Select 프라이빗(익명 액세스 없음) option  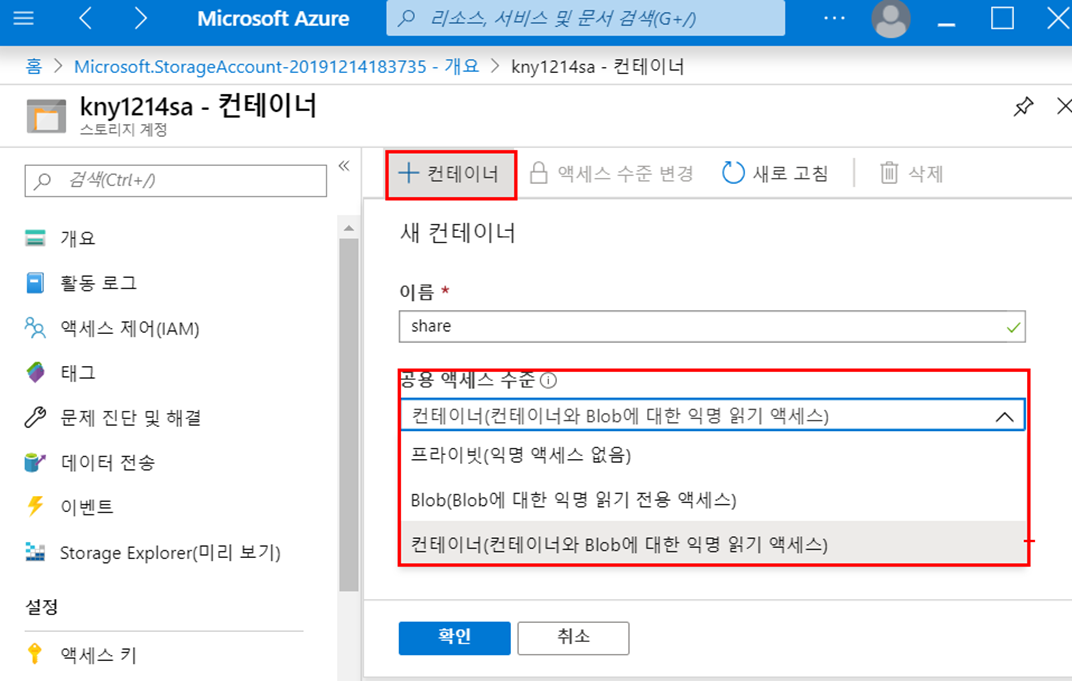point(713,455)
